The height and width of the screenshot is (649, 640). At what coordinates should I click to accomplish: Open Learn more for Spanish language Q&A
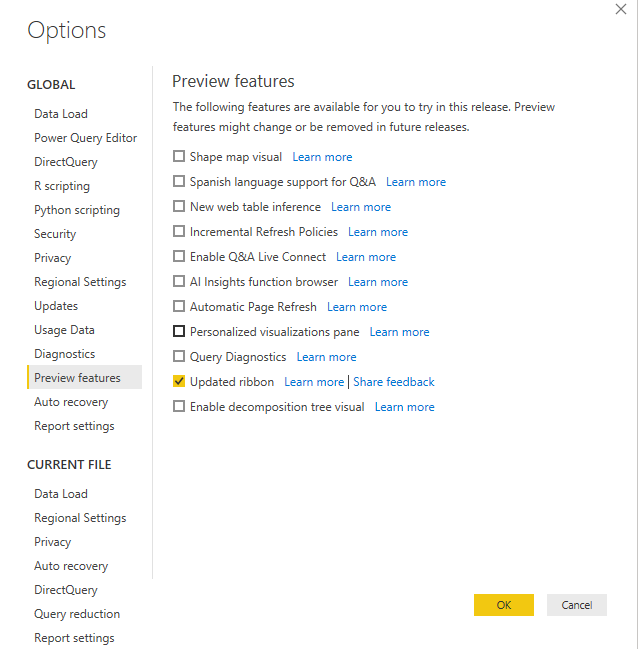point(416,182)
